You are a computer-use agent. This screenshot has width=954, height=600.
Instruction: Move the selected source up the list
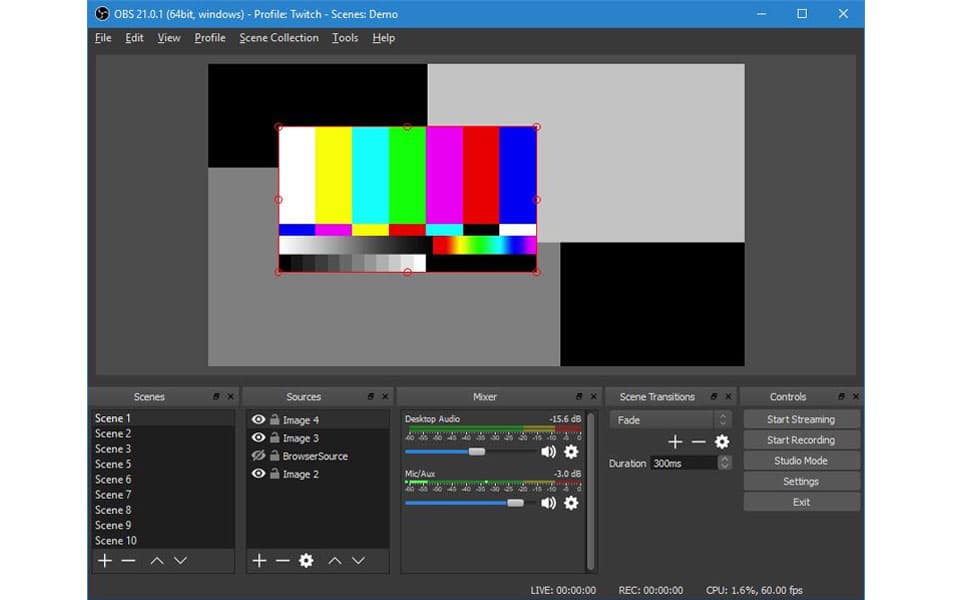[337, 561]
